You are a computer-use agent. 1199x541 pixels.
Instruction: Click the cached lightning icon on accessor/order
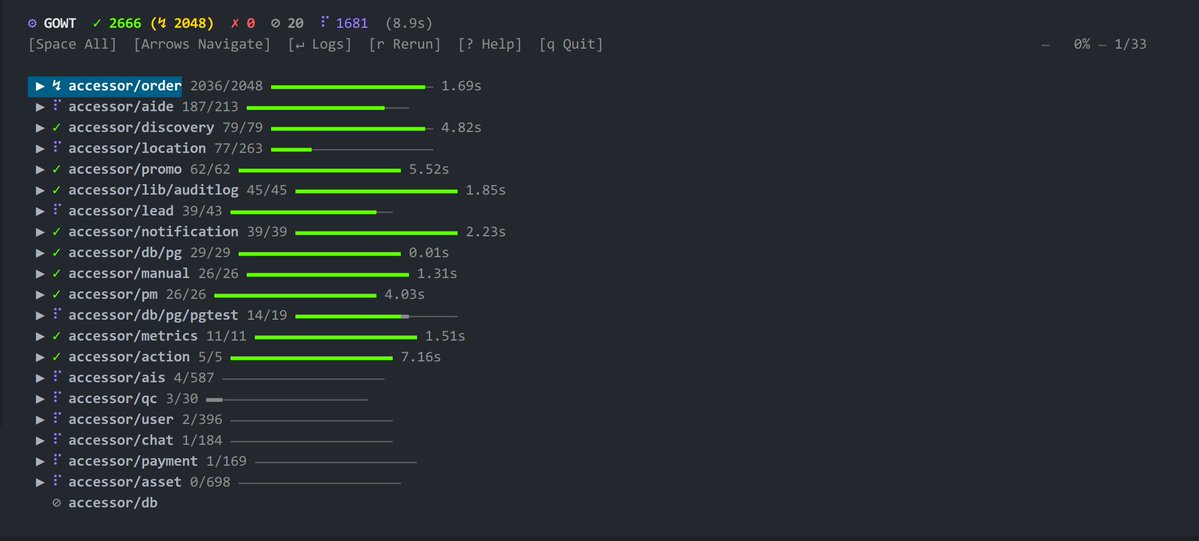tap(57, 86)
